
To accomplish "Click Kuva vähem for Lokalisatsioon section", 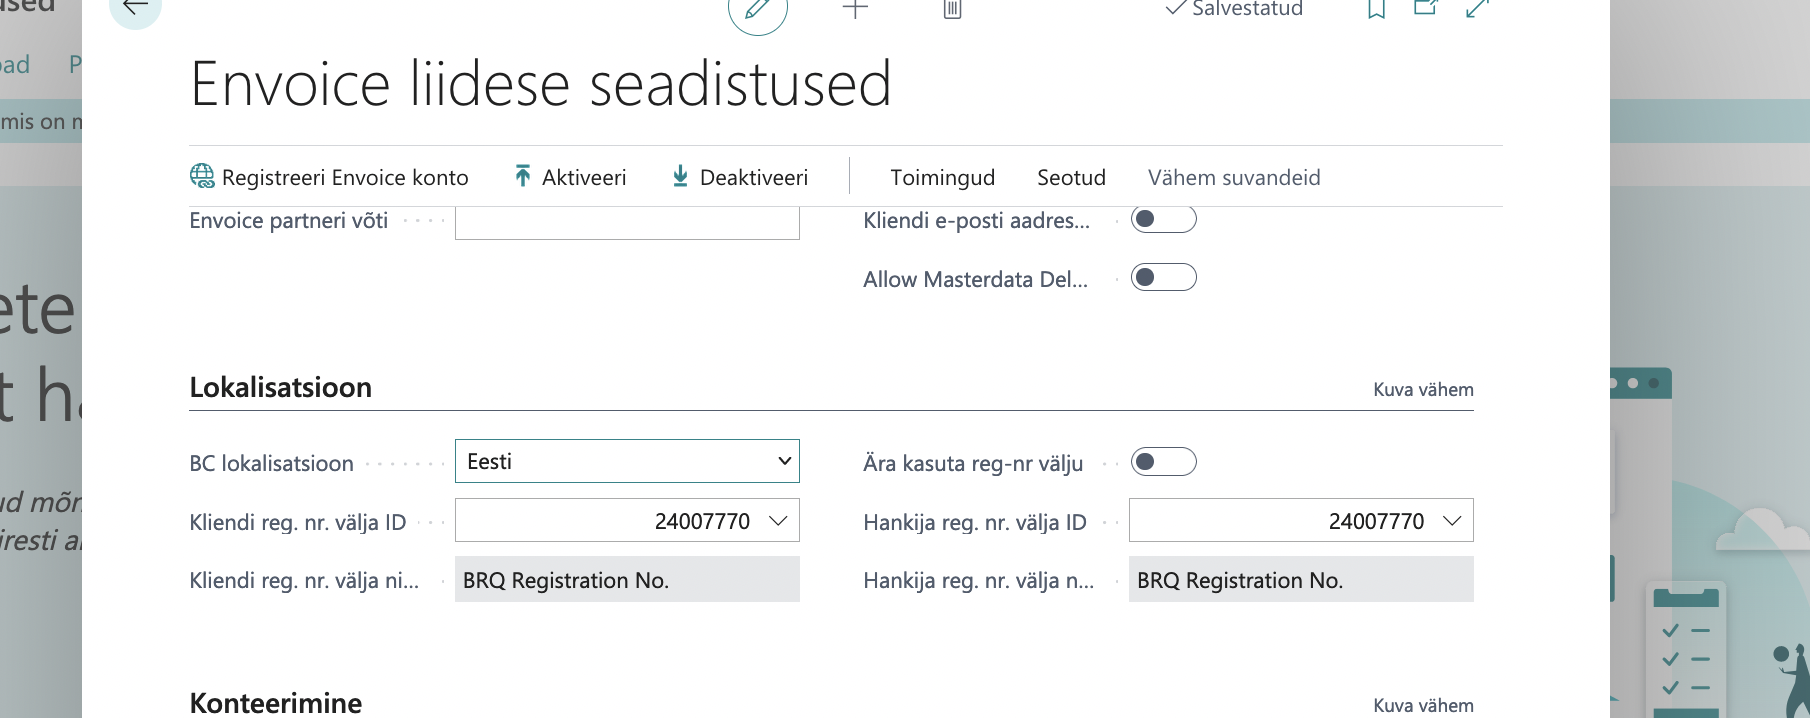I will coord(1423,389).
